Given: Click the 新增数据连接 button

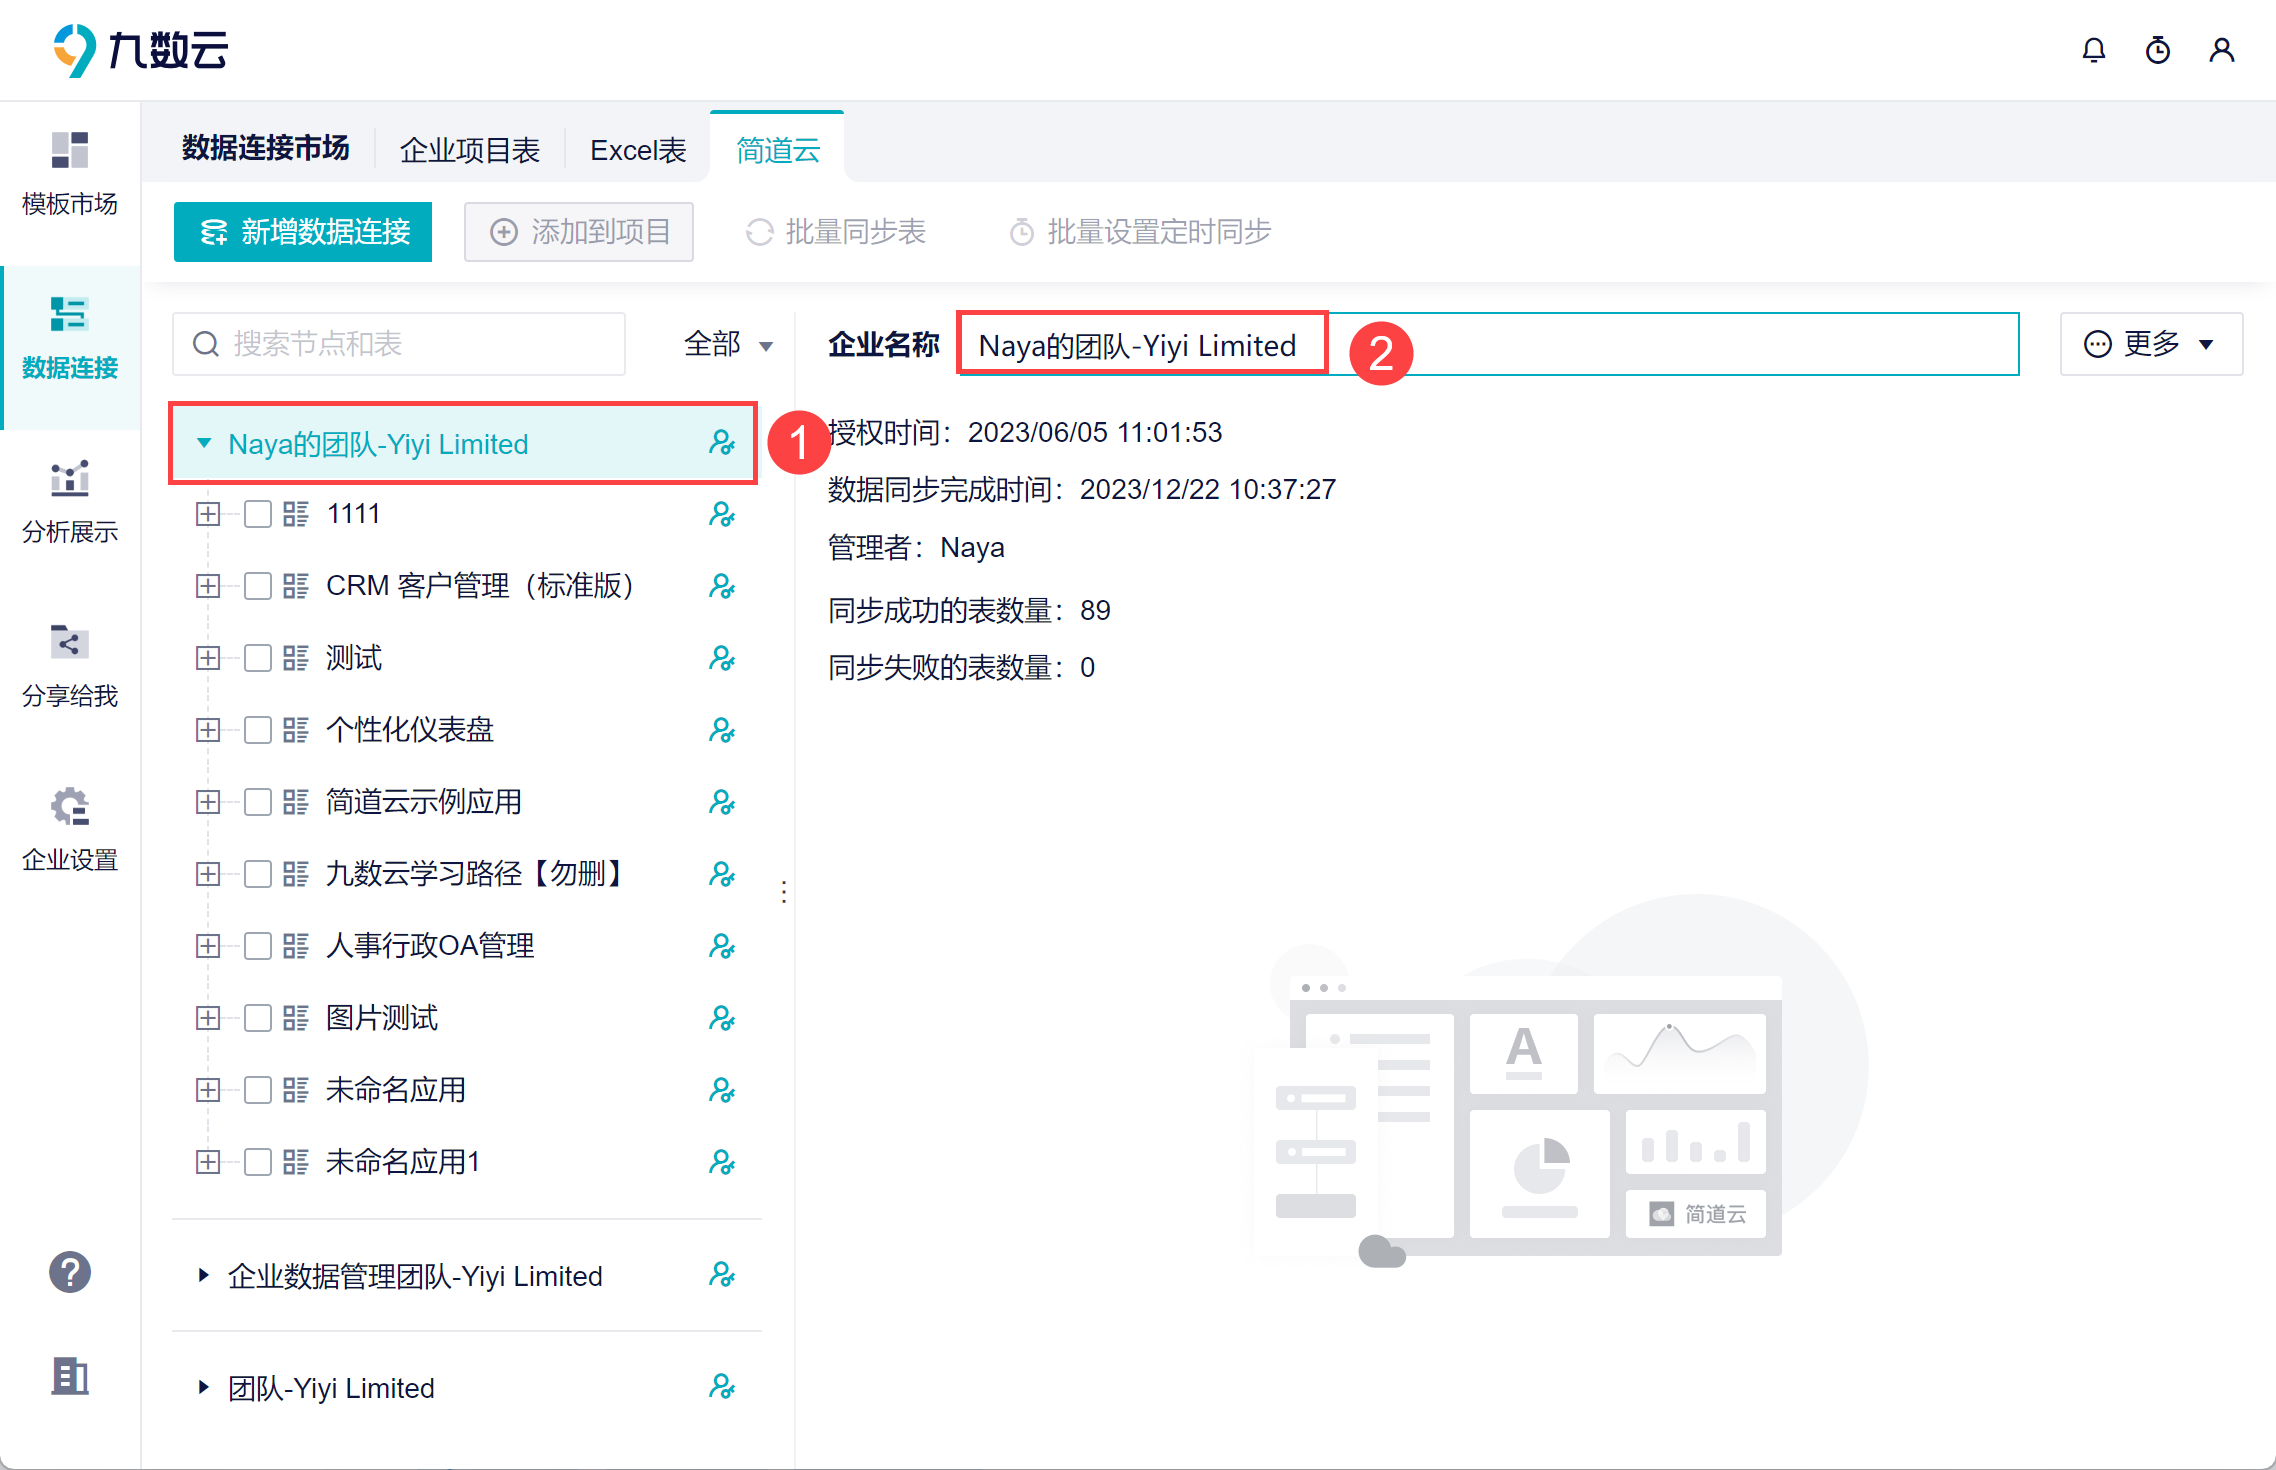Looking at the screenshot, I should tap(303, 232).
